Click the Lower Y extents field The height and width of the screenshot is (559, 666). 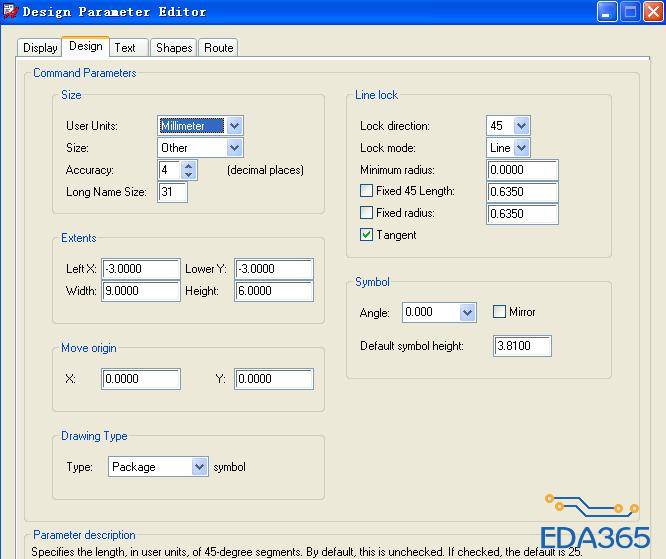pyautogui.click(x=274, y=269)
